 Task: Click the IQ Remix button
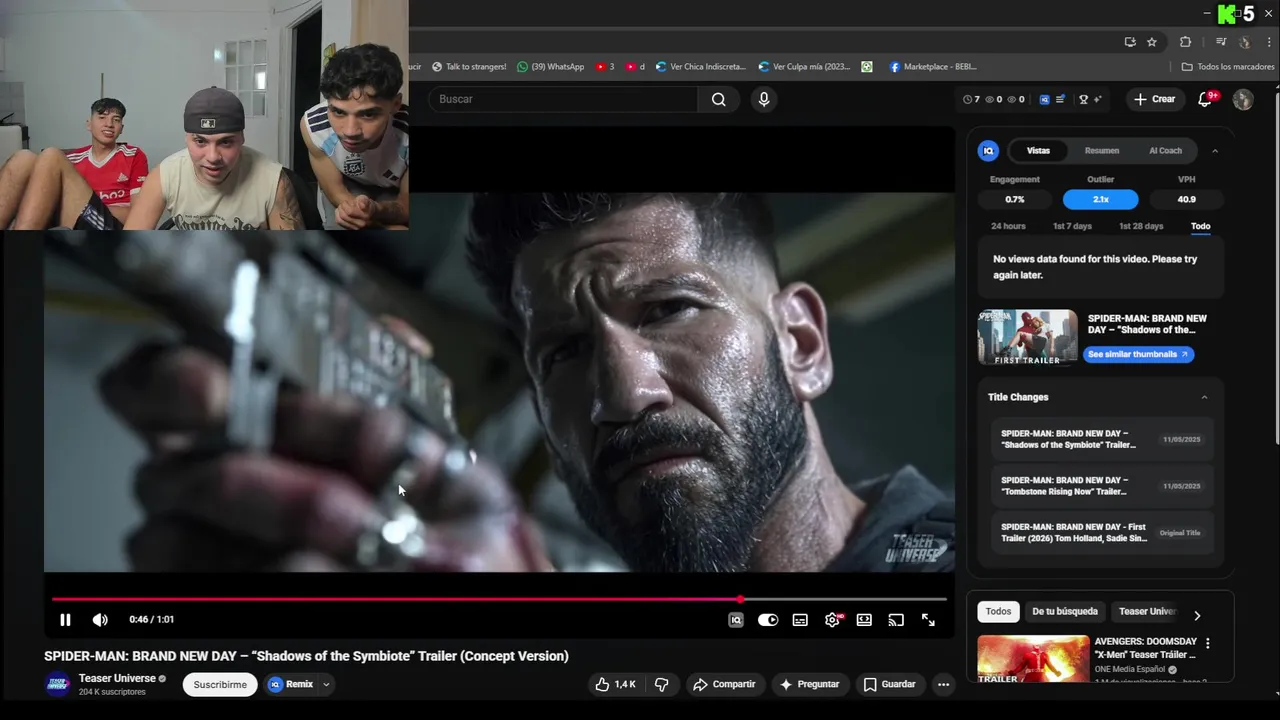coord(290,684)
